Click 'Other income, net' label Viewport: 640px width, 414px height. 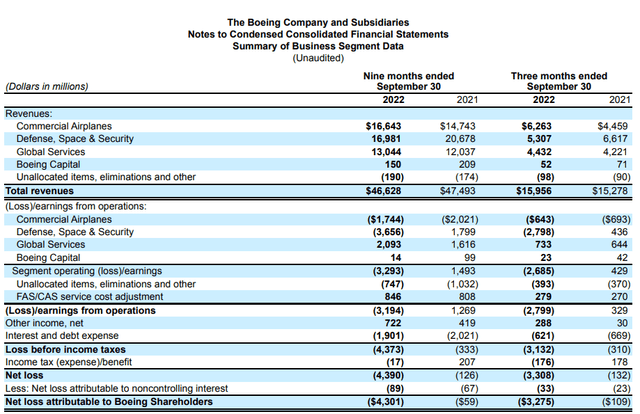point(44,323)
